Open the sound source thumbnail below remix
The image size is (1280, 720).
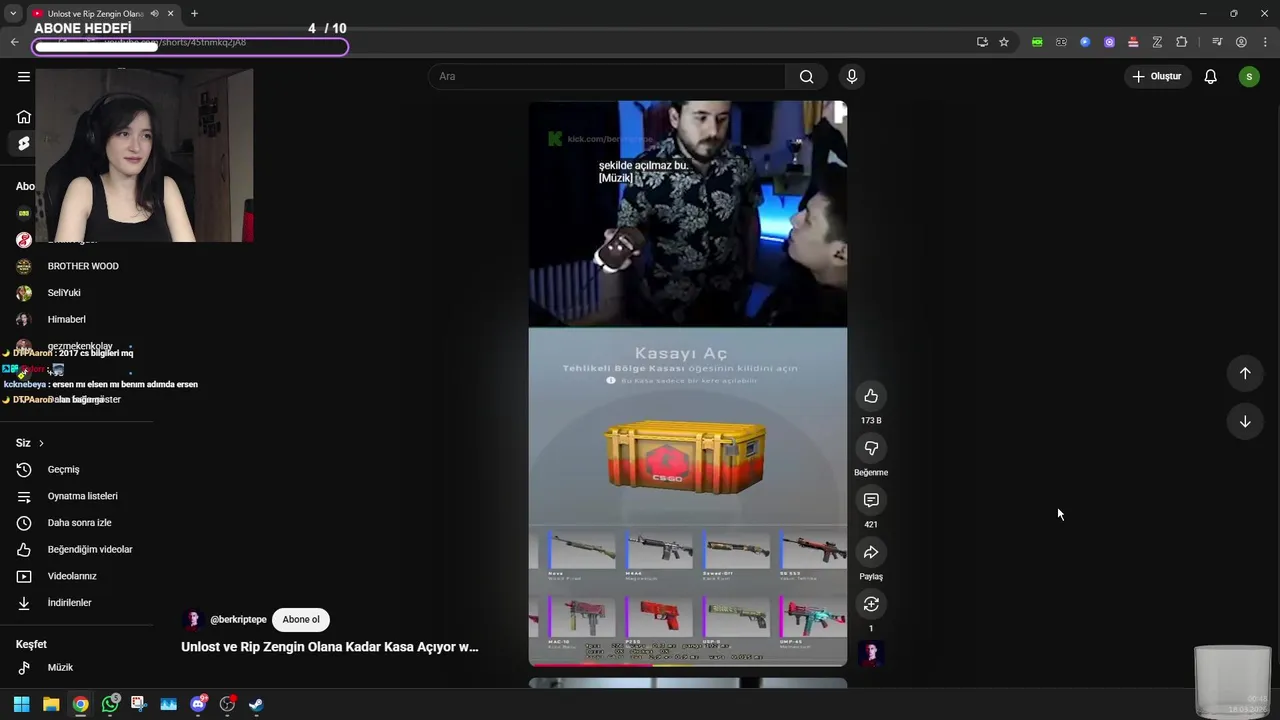871,654
